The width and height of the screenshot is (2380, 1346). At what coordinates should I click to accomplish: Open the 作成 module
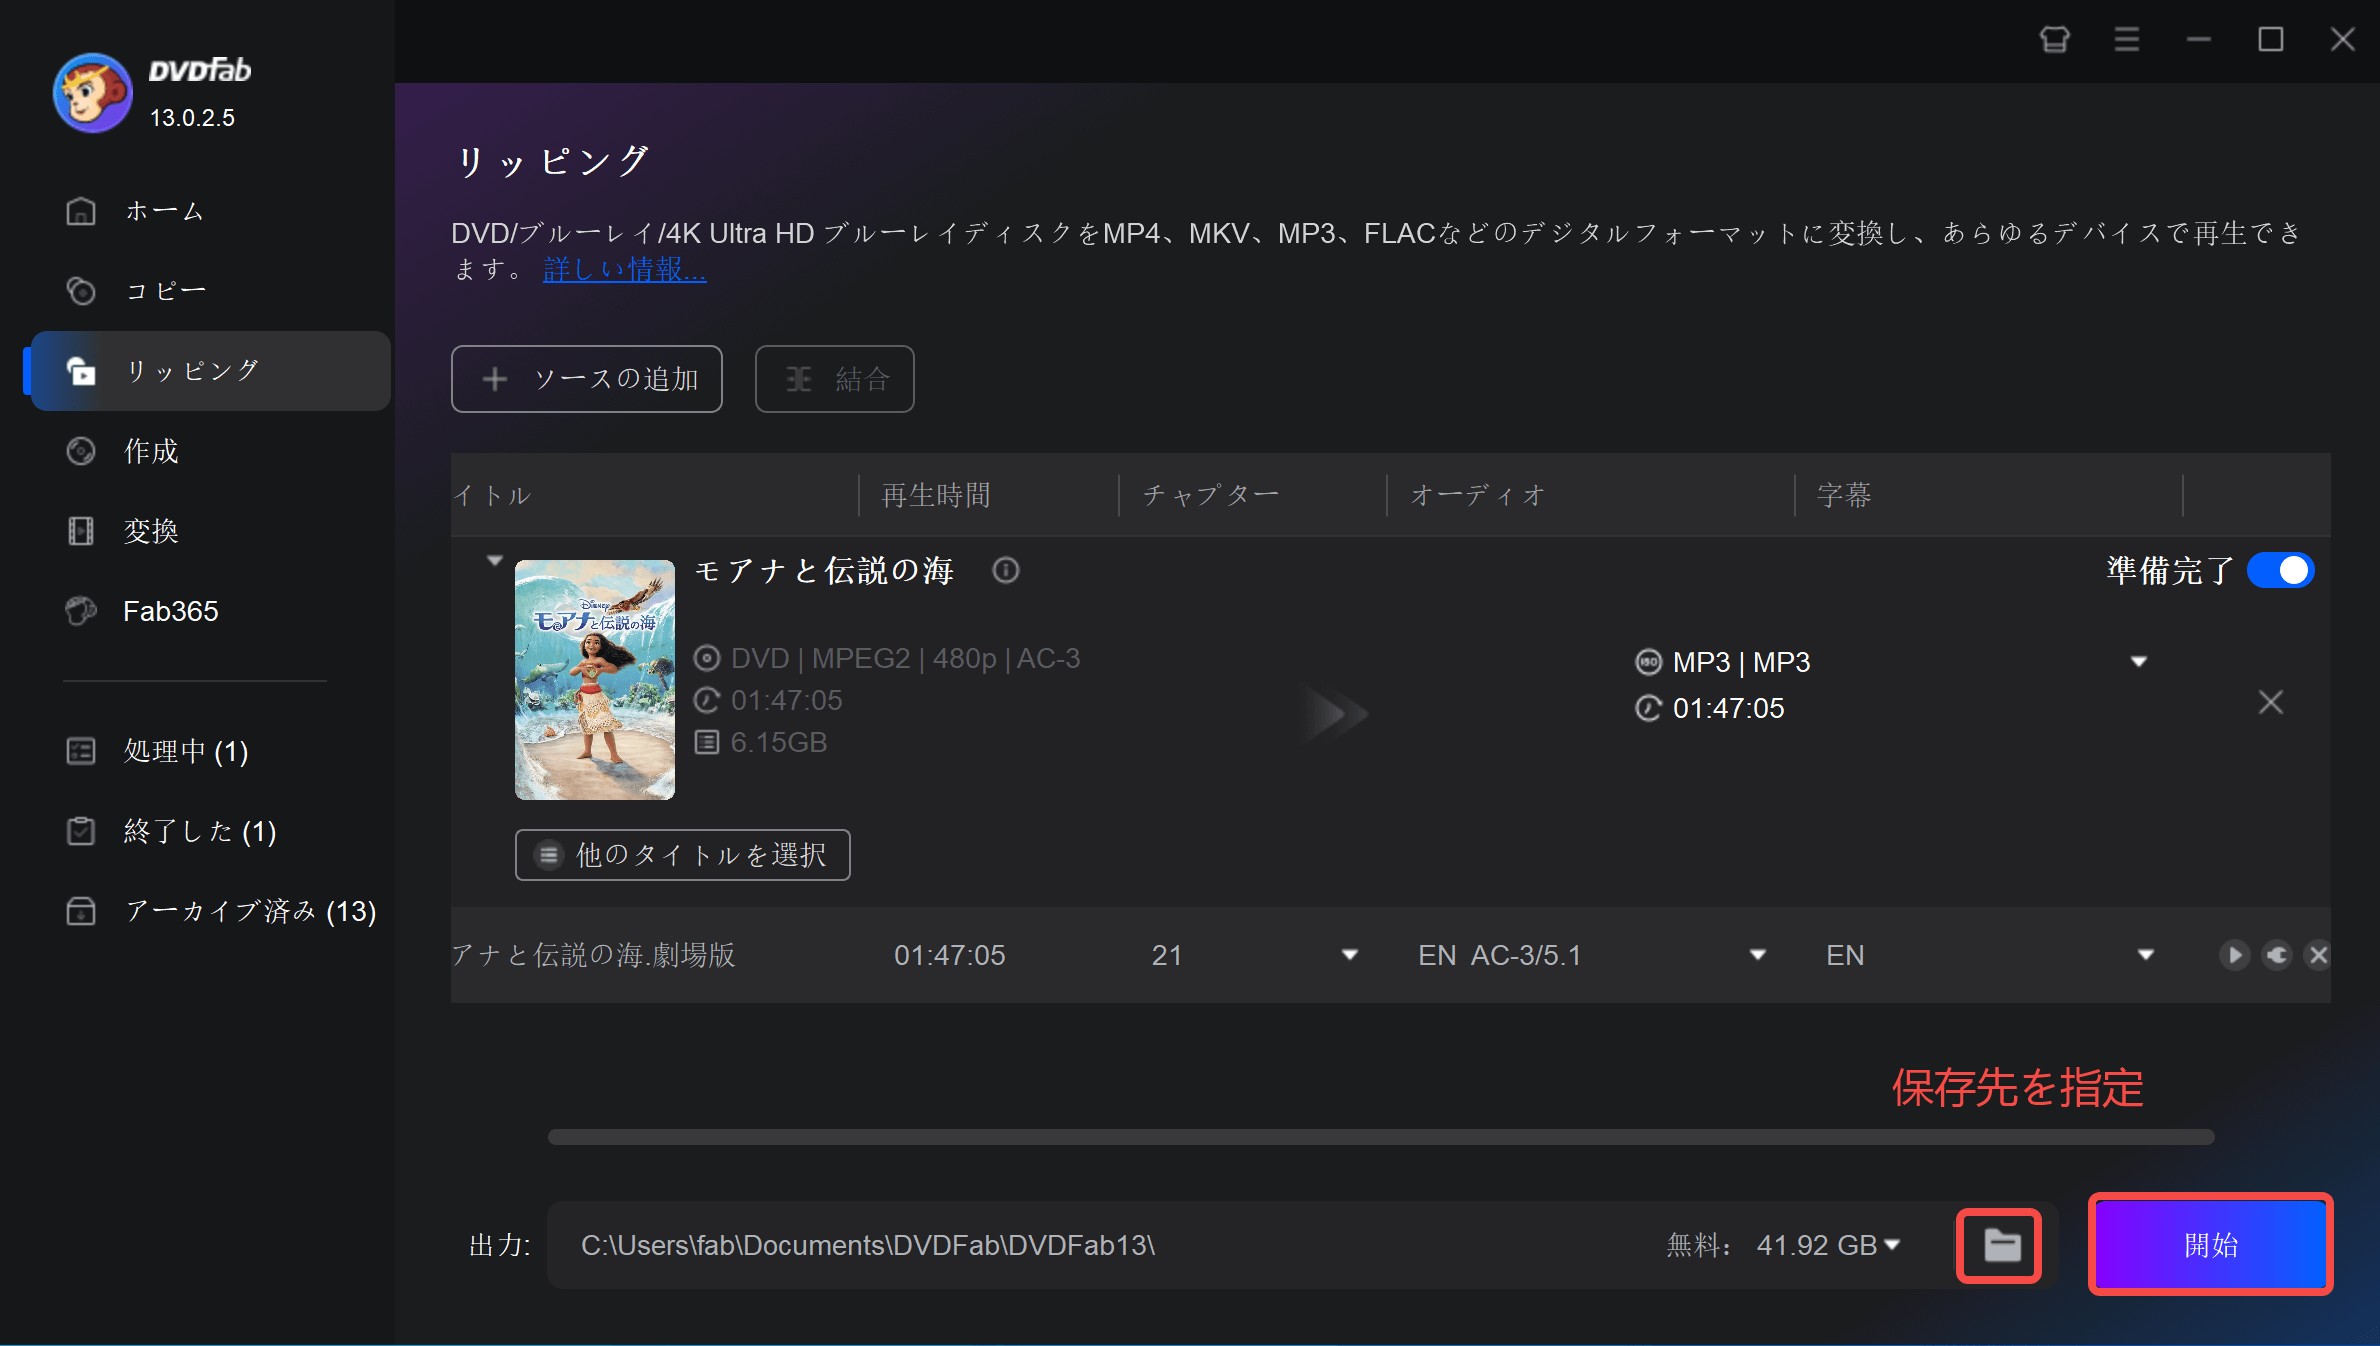click(x=210, y=451)
